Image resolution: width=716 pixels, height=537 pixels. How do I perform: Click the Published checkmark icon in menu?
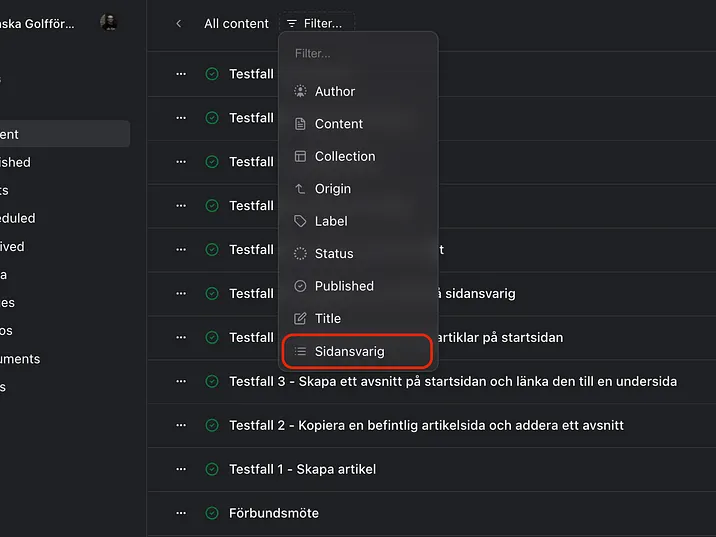[x=300, y=286]
